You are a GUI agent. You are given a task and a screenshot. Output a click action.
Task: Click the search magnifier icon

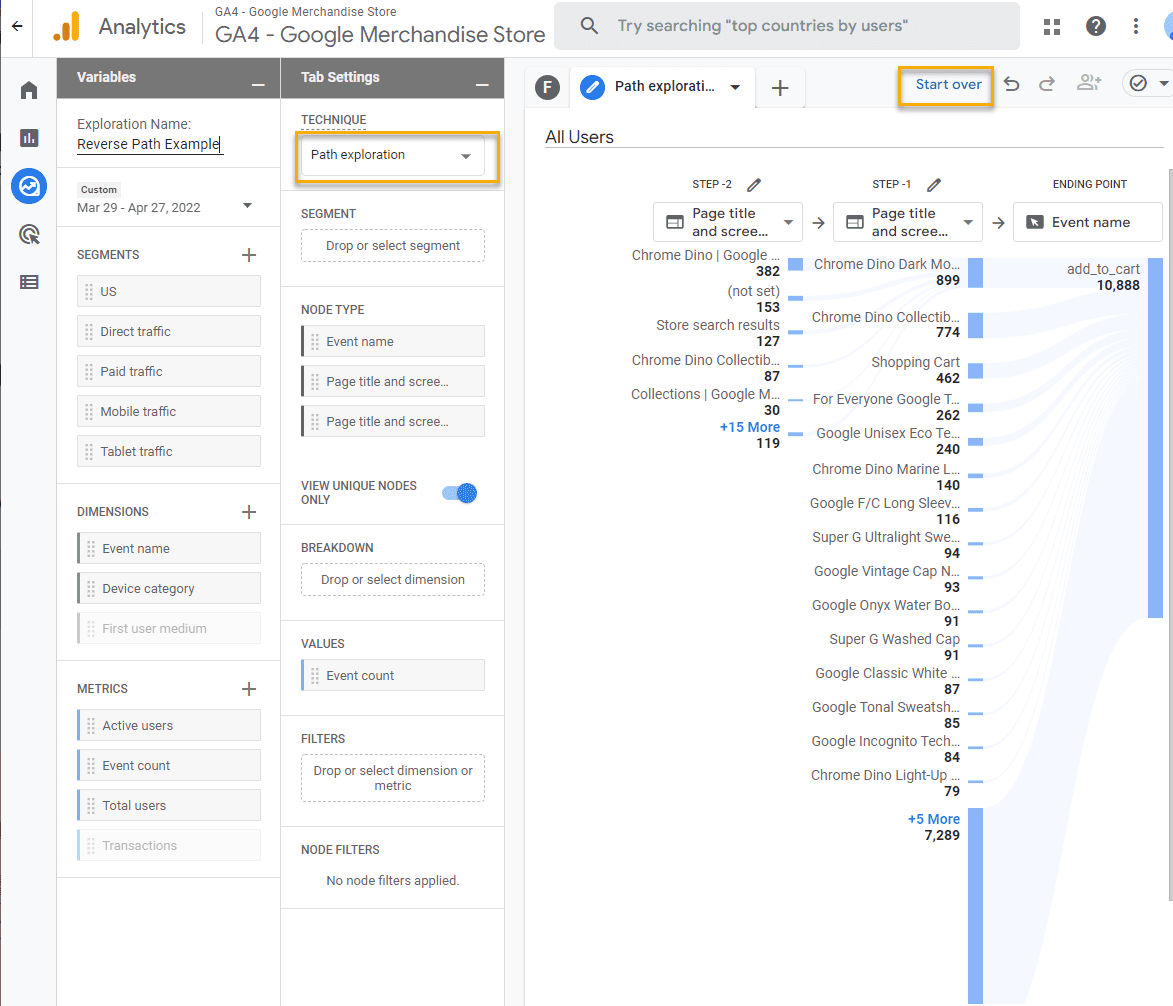pos(589,26)
